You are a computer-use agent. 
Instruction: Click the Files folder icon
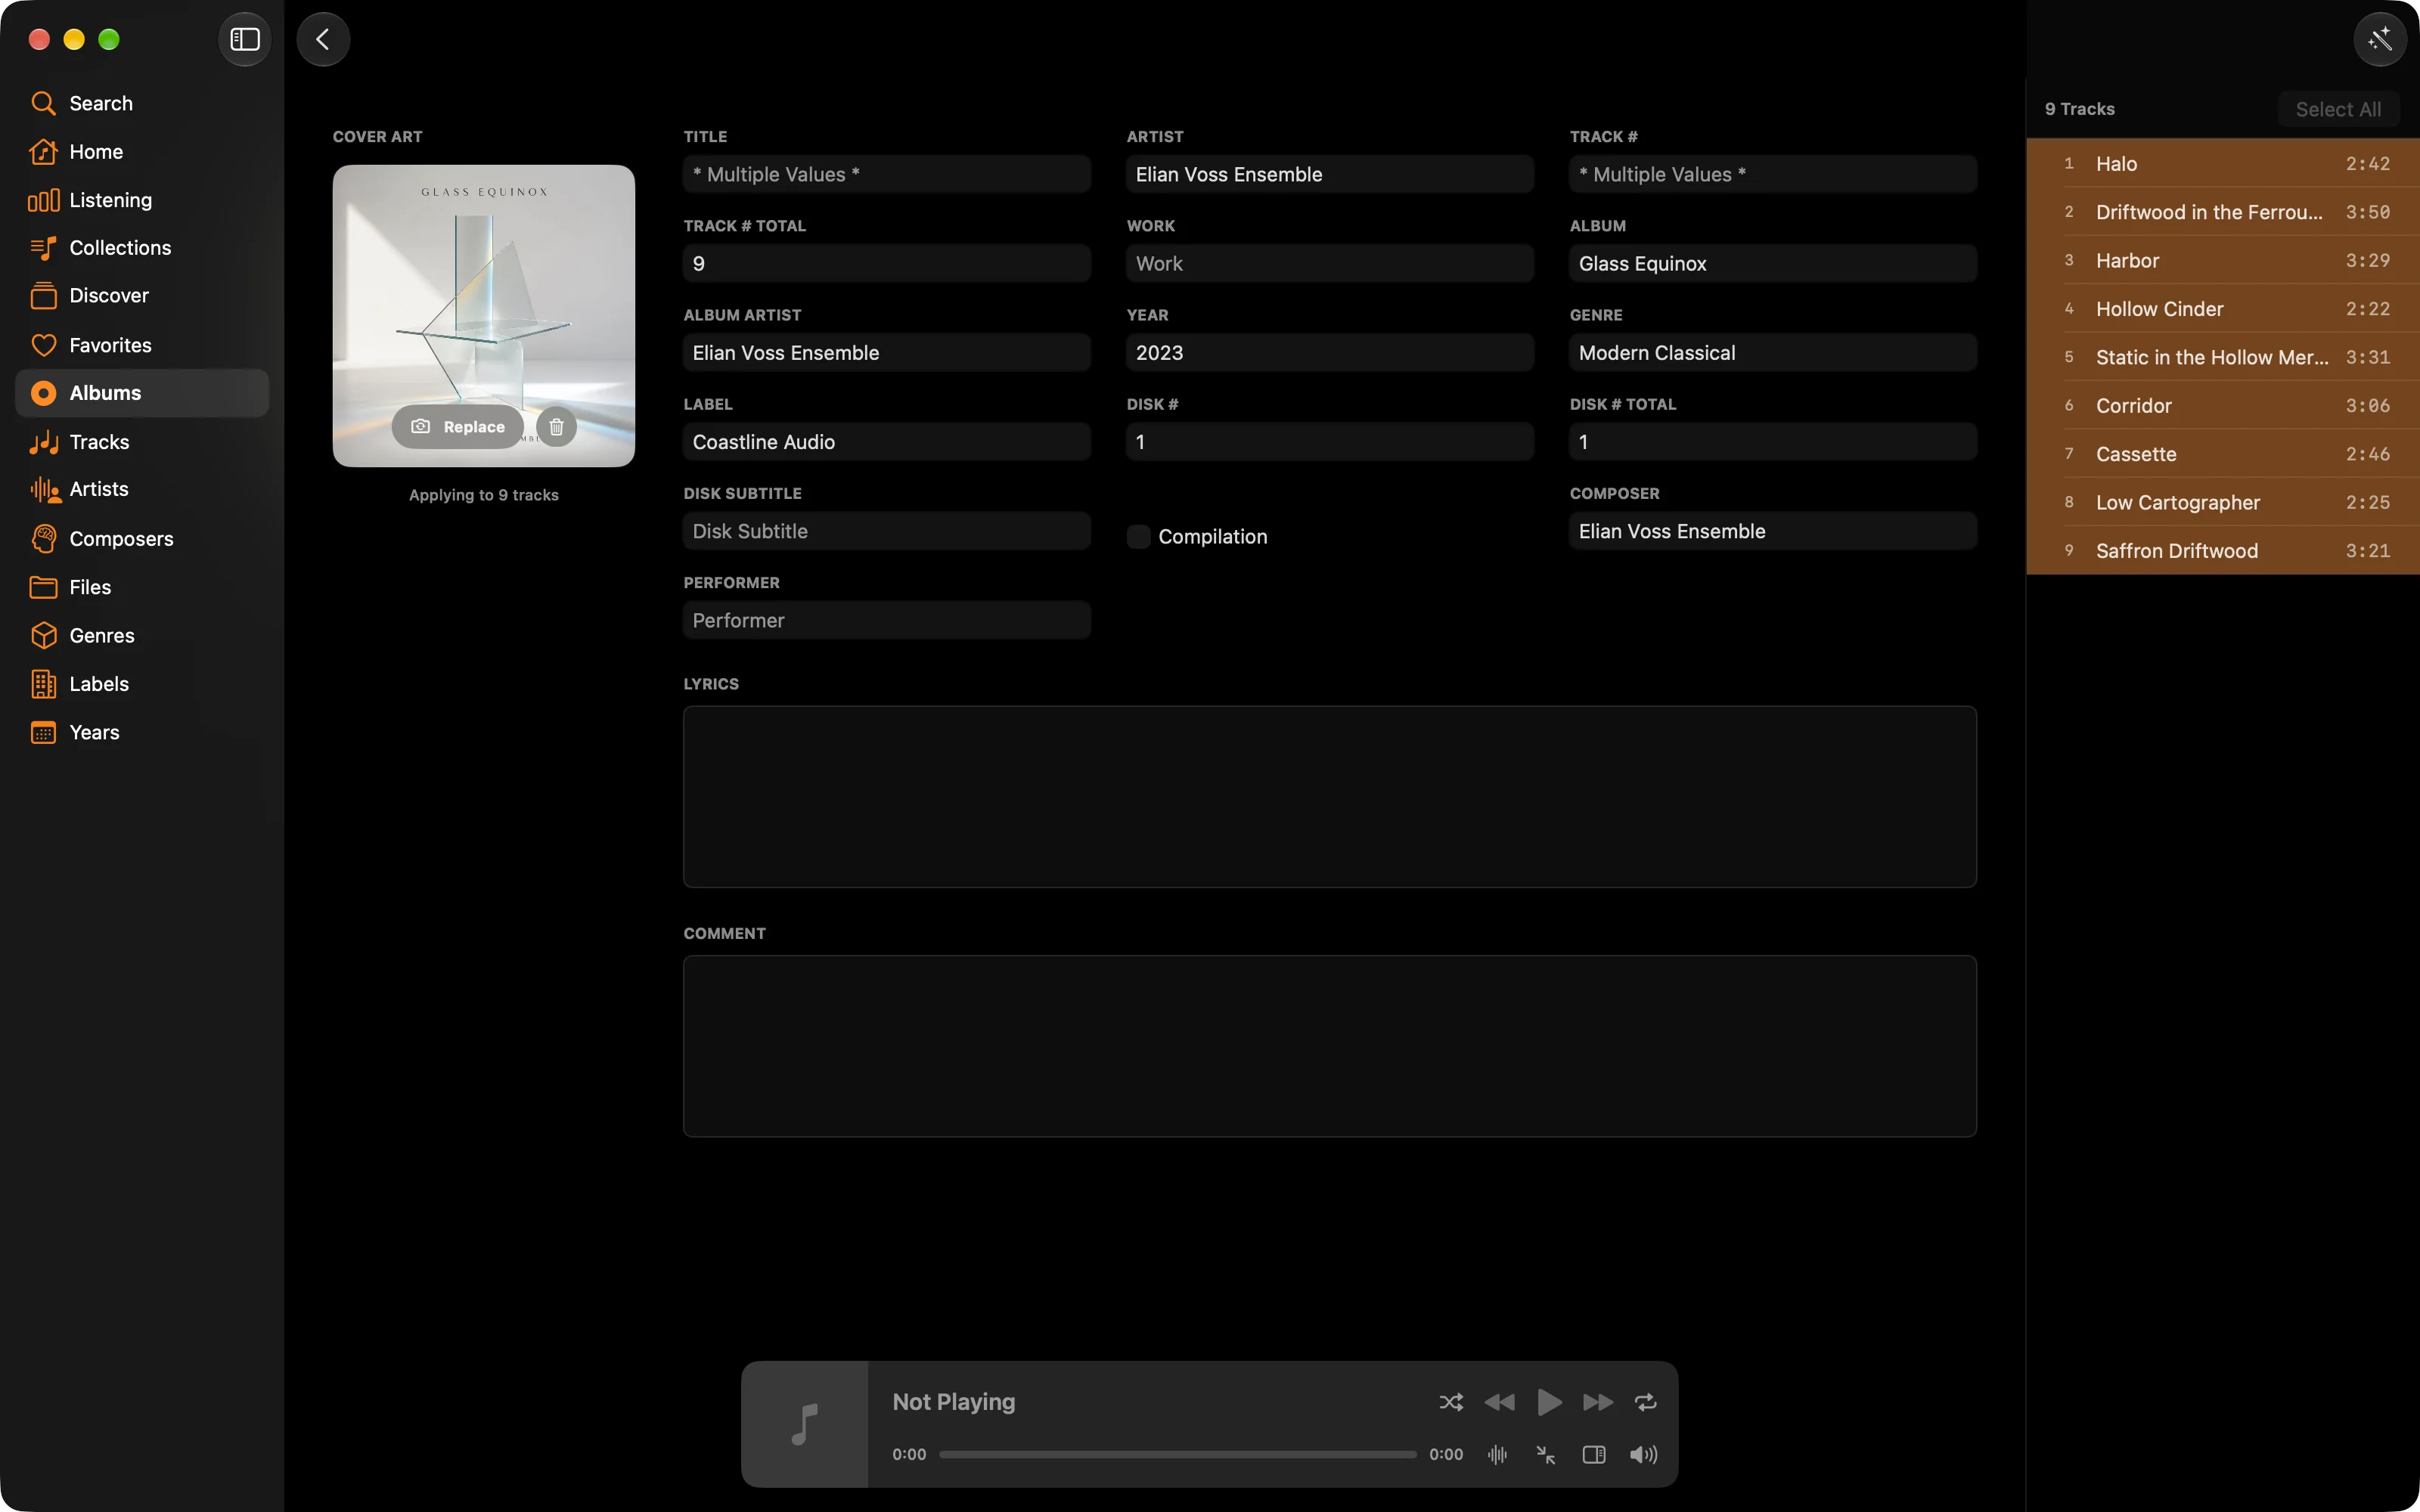(x=43, y=587)
